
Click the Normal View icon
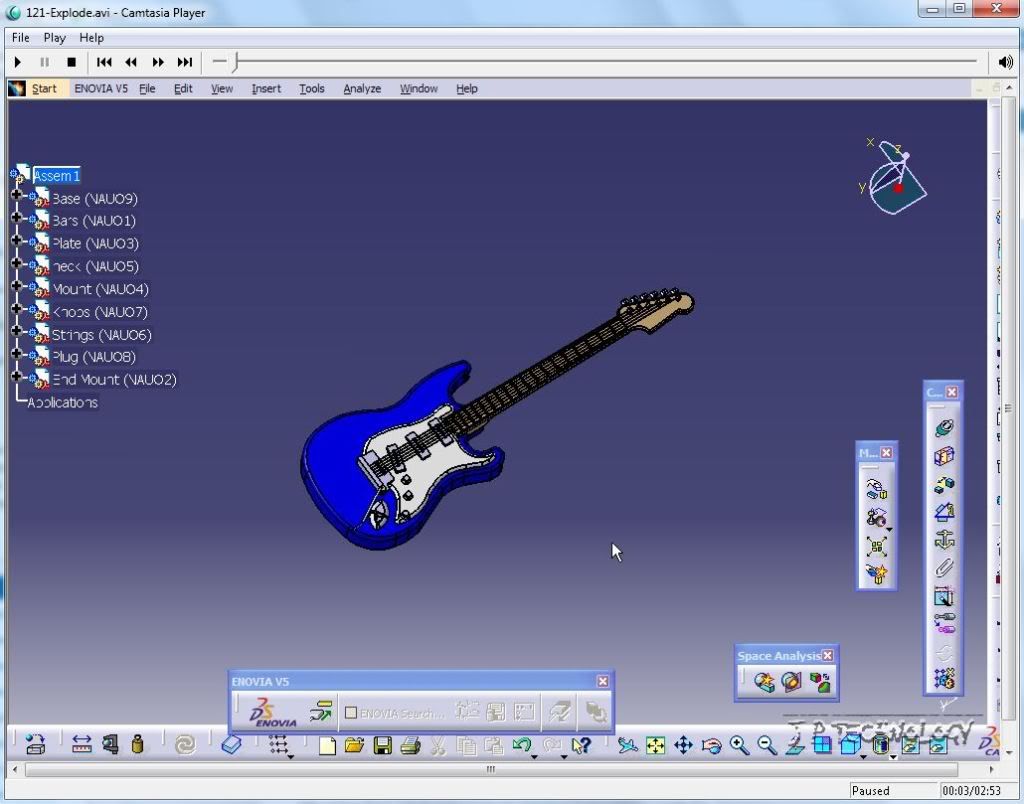coord(795,745)
